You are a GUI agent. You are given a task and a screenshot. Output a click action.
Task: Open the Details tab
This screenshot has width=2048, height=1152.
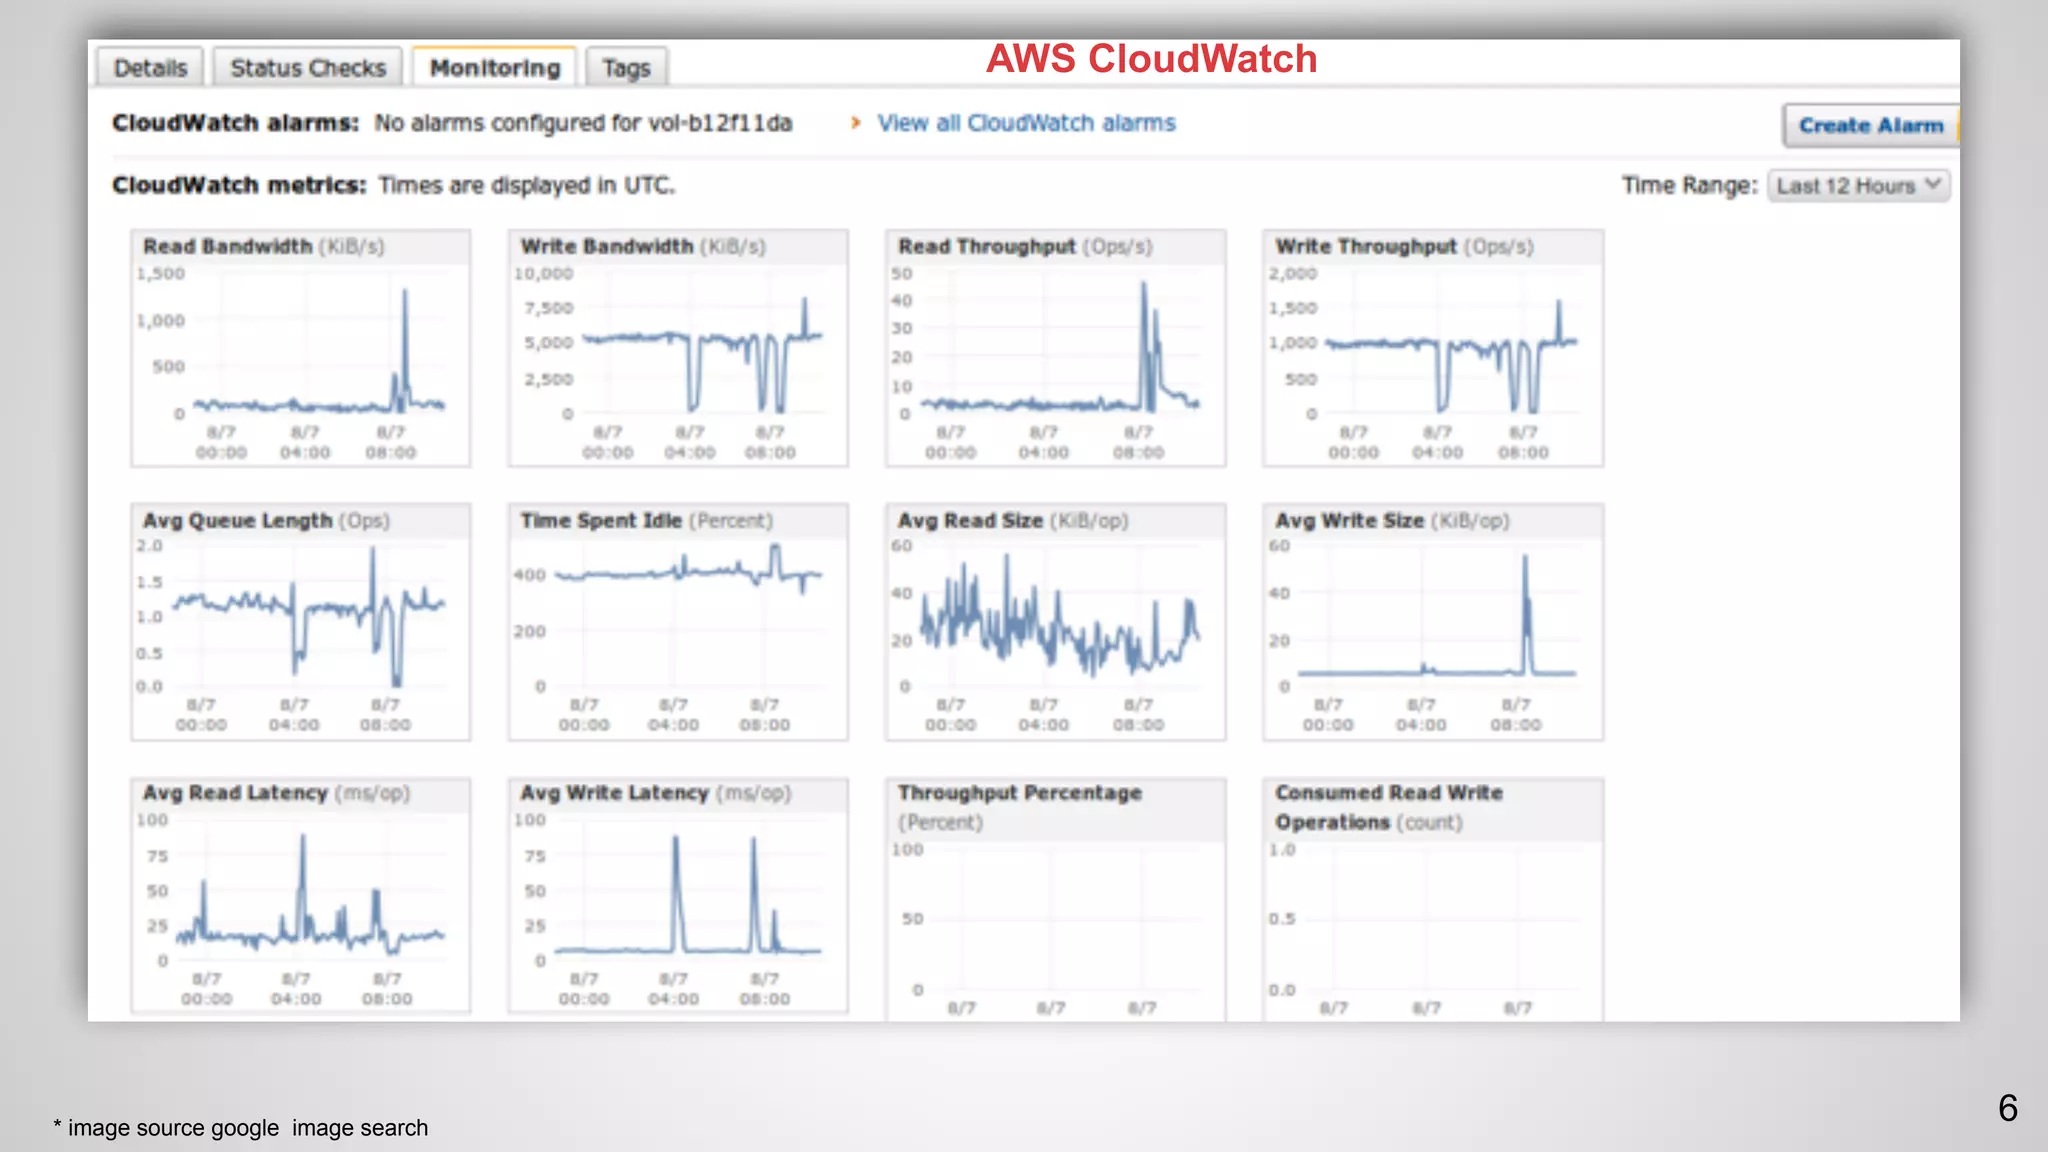click(150, 67)
